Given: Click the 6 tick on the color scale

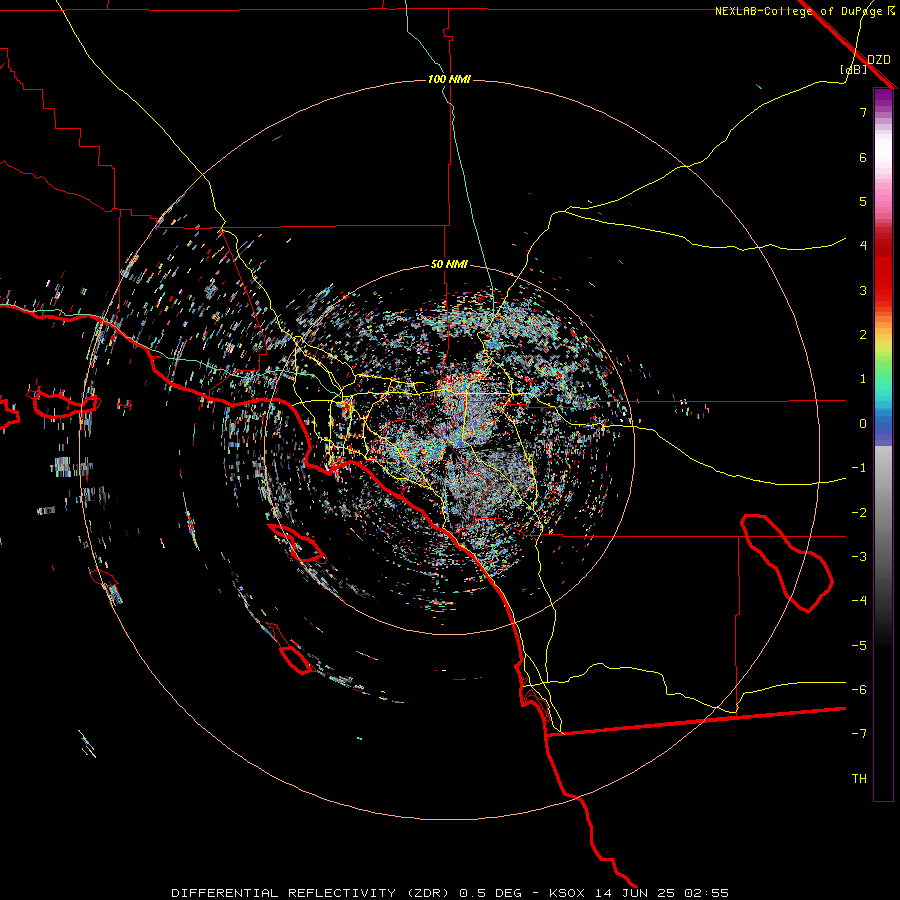Looking at the screenshot, I should coord(863,157).
